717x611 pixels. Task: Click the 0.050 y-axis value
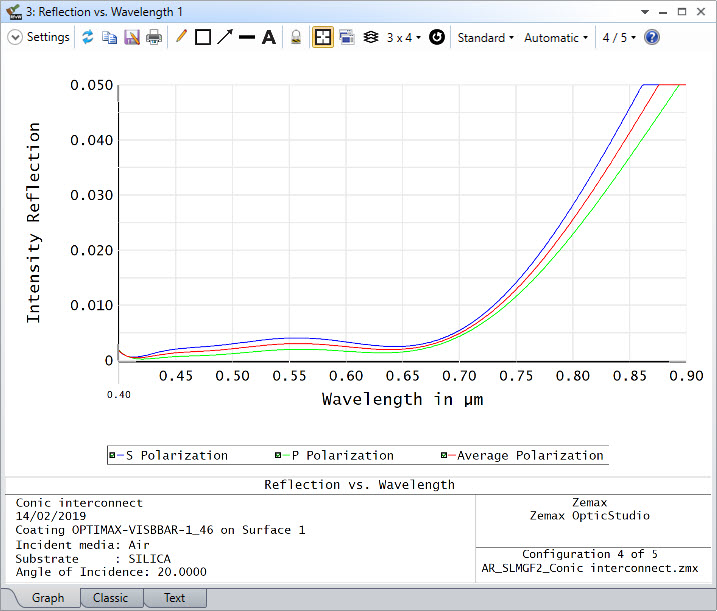point(91,85)
